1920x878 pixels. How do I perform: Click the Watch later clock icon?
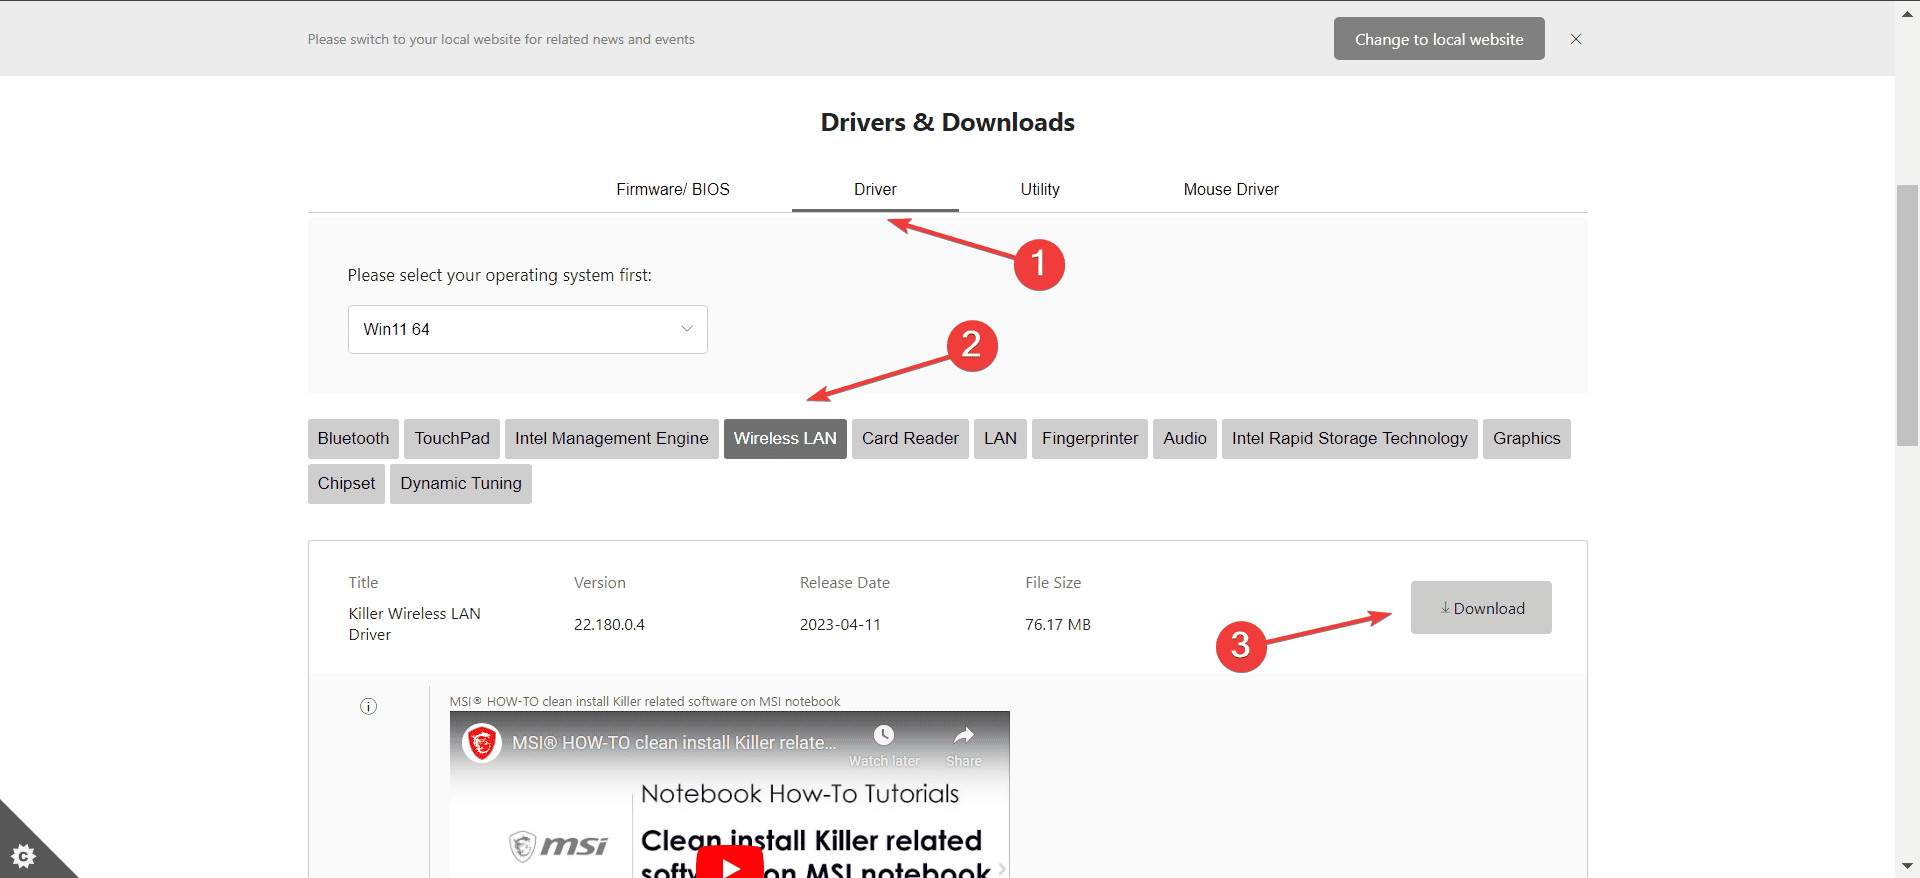(884, 736)
